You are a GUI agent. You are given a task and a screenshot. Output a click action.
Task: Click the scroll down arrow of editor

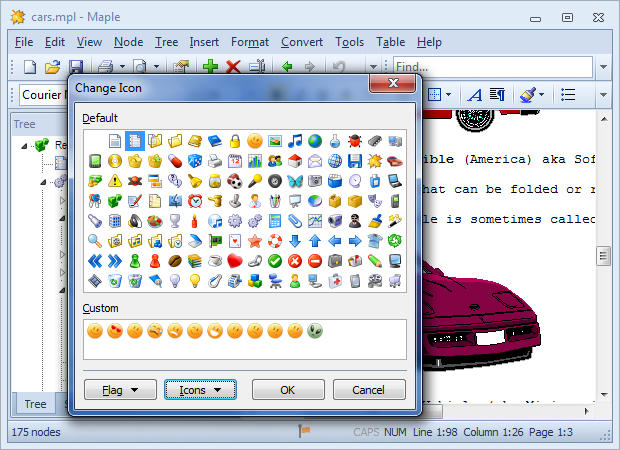[x=603, y=394]
